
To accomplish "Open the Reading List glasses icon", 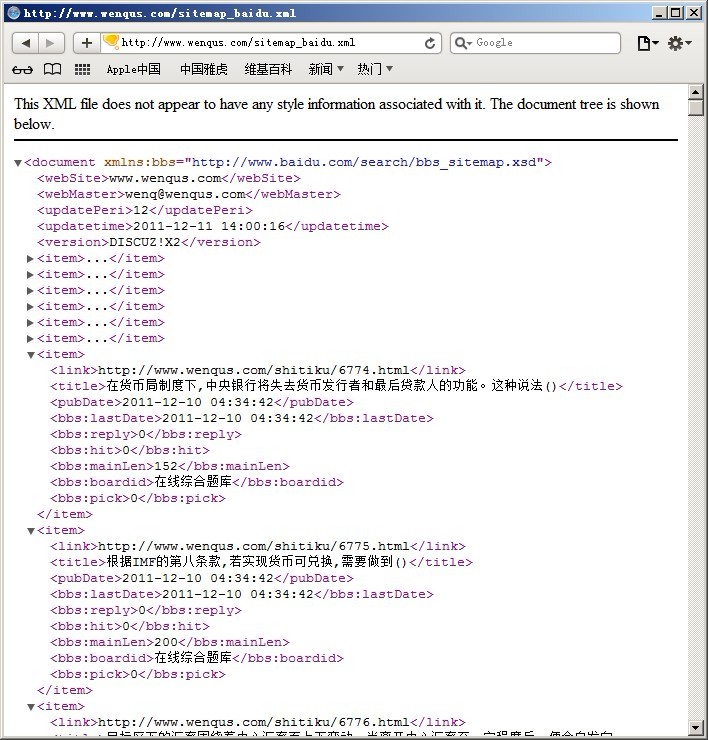I will (x=22, y=69).
